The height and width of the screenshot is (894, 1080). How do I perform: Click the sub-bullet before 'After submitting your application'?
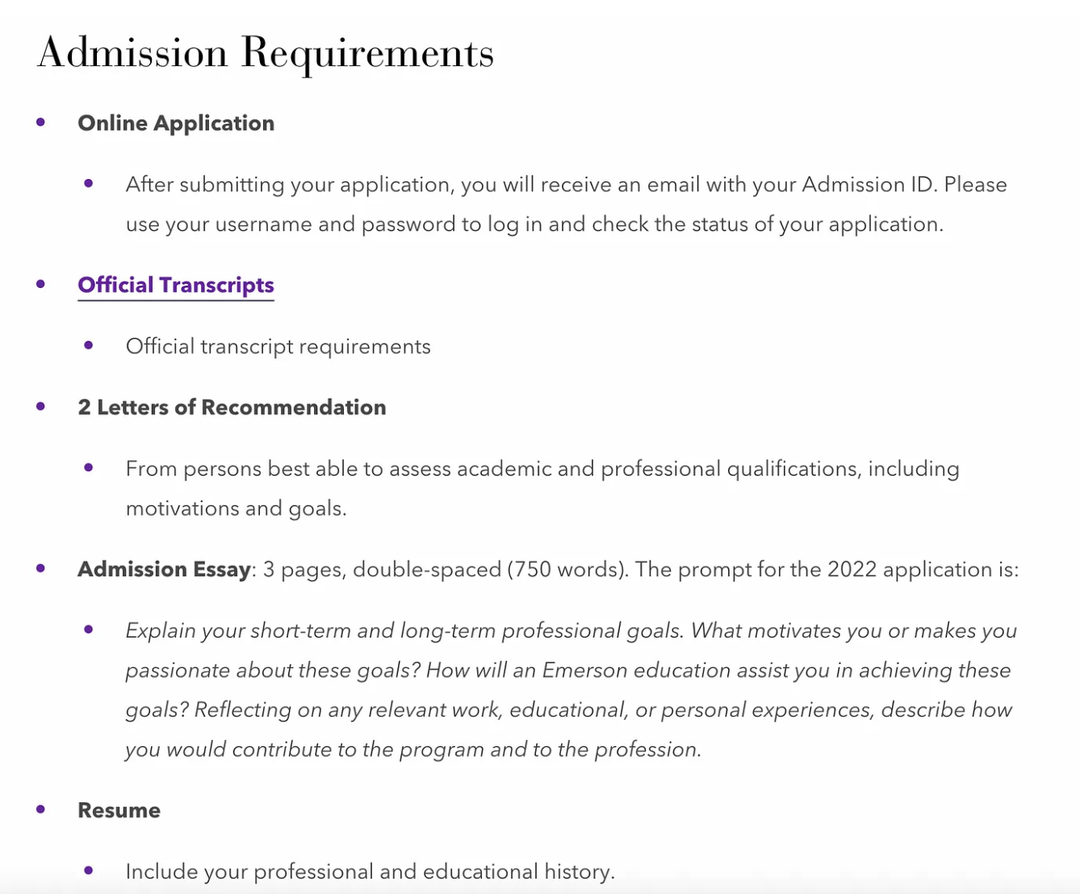(88, 183)
